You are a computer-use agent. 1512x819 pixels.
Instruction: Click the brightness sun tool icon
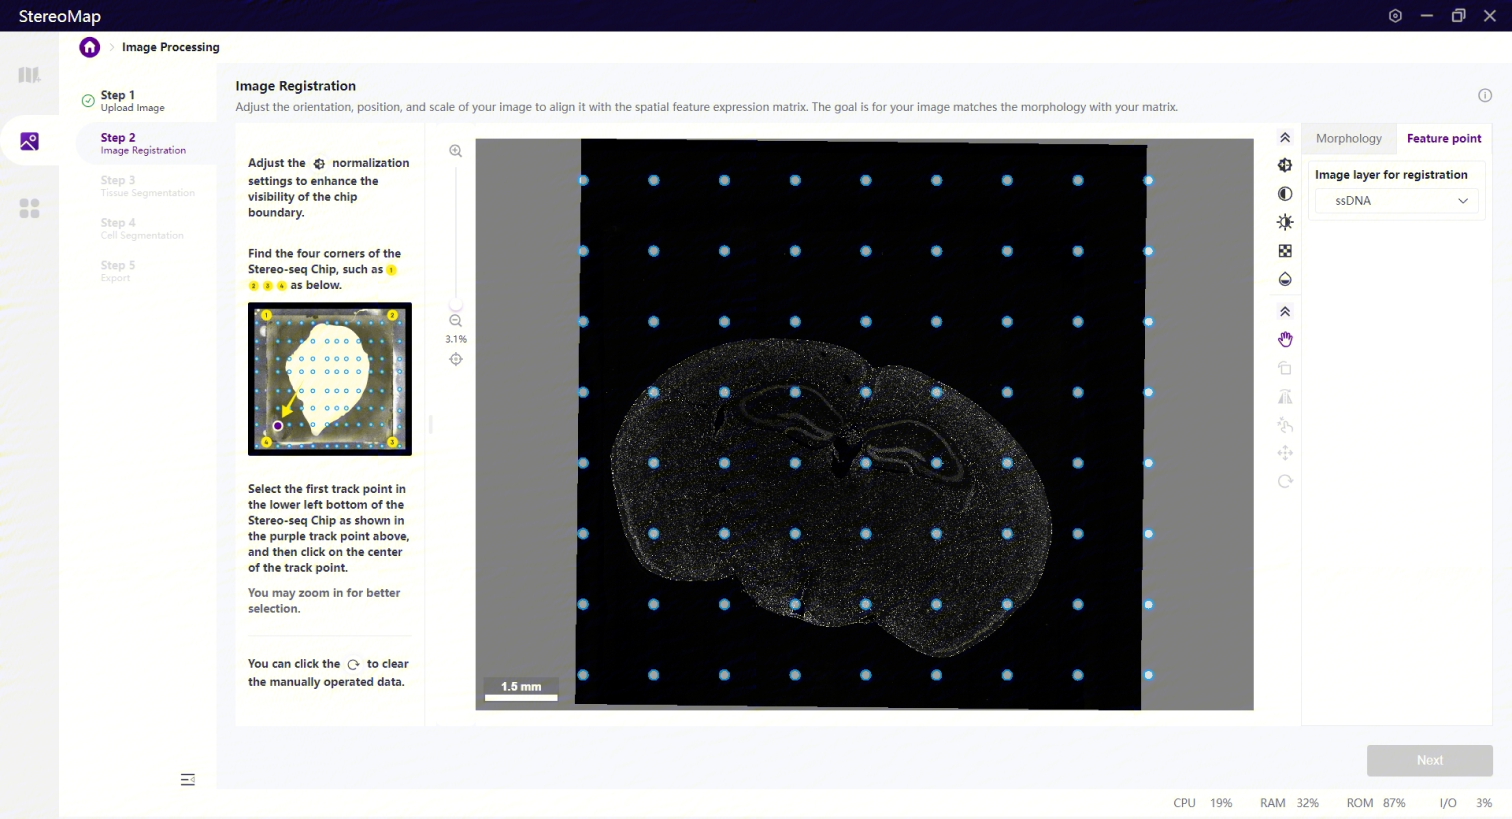pos(1285,222)
